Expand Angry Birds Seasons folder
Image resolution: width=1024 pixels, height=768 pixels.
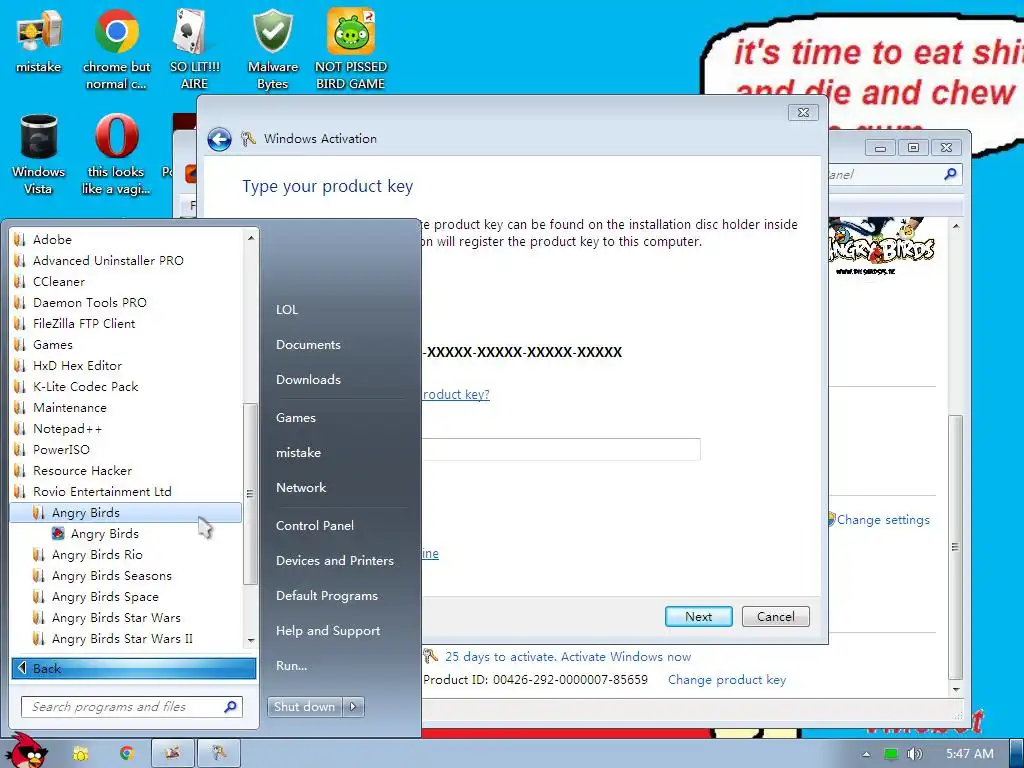point(127,575)
